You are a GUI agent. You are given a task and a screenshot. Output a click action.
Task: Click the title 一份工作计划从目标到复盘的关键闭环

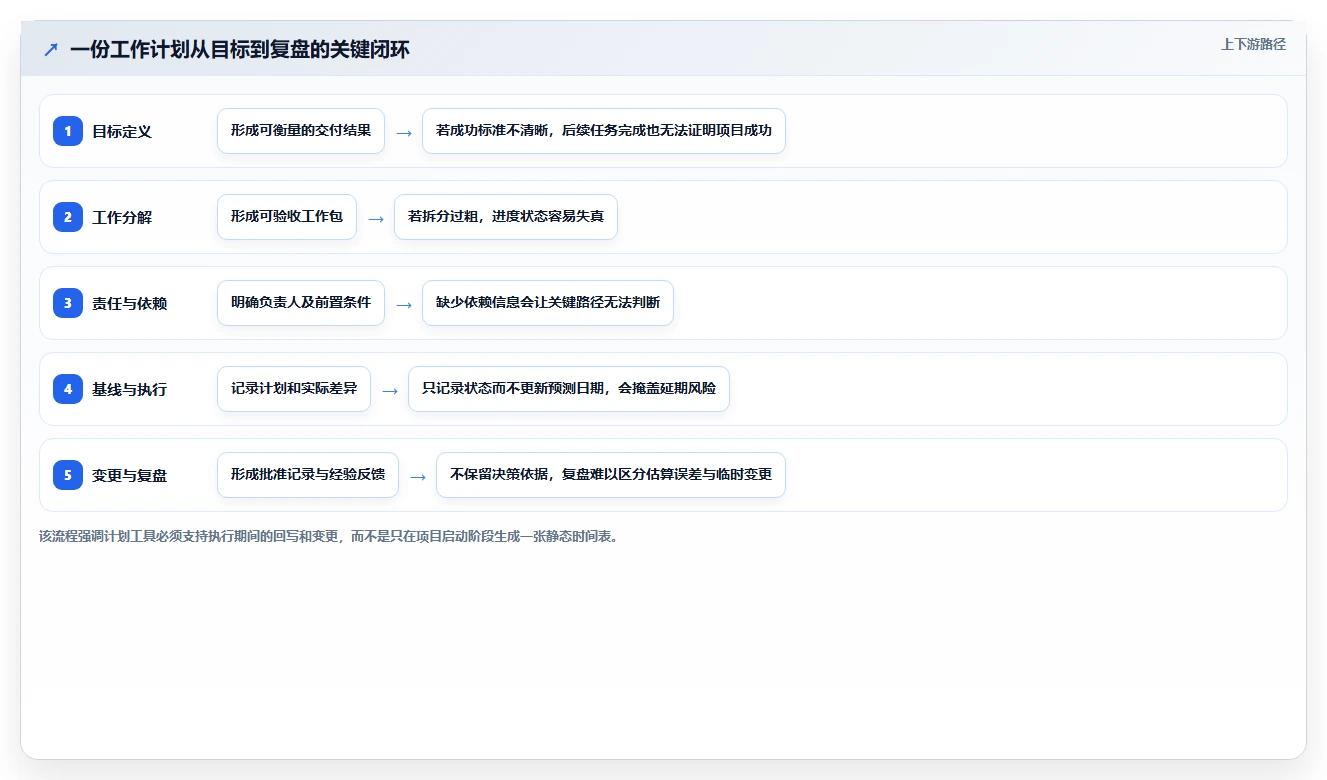[240, 49]
